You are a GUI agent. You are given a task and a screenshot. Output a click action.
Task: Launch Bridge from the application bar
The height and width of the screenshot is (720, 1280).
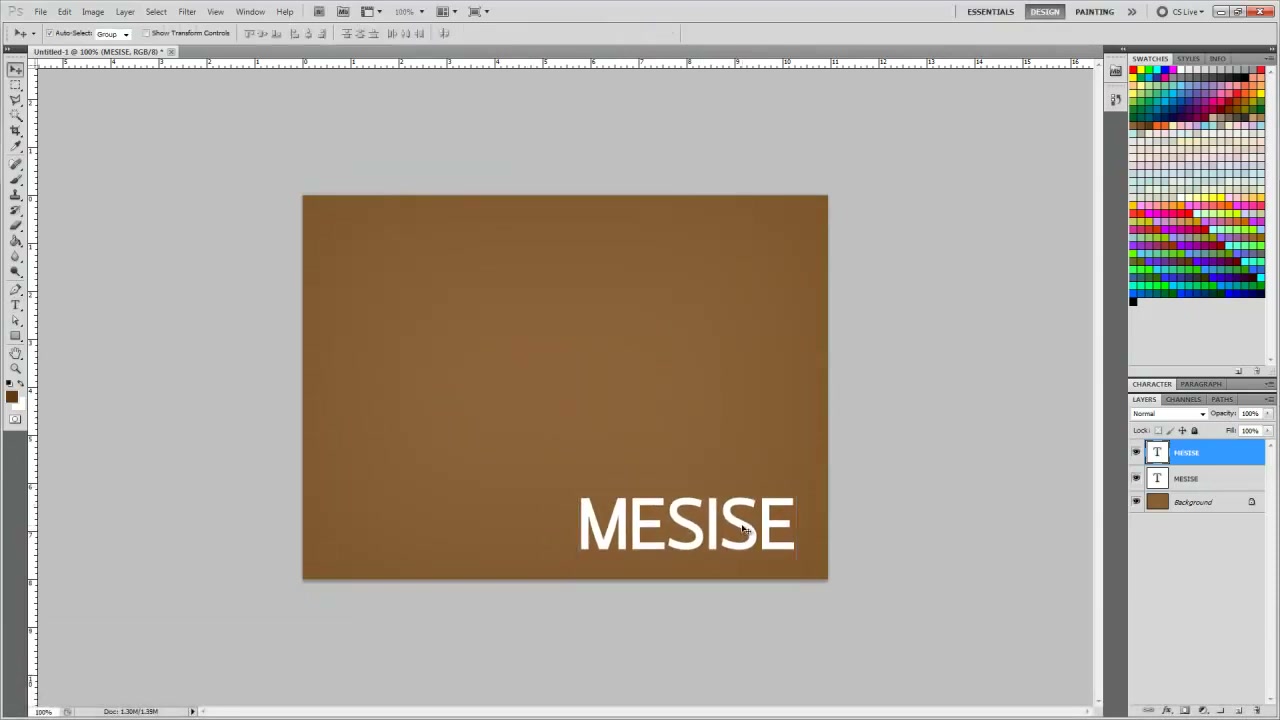(319, 11)
